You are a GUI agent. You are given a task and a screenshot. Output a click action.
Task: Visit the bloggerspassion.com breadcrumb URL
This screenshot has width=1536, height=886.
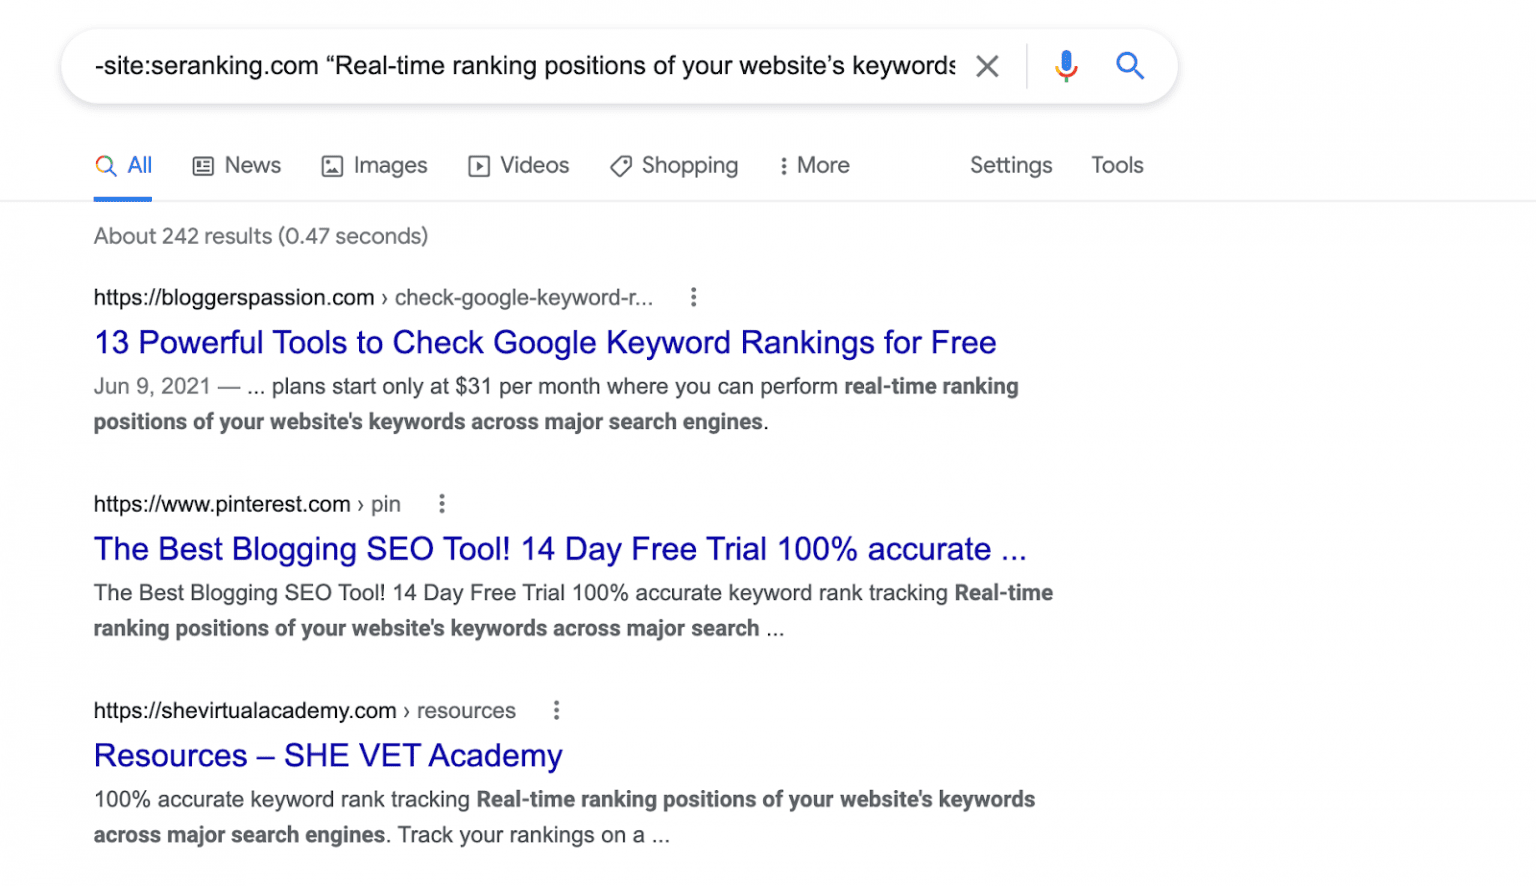[x=233, y=297]
